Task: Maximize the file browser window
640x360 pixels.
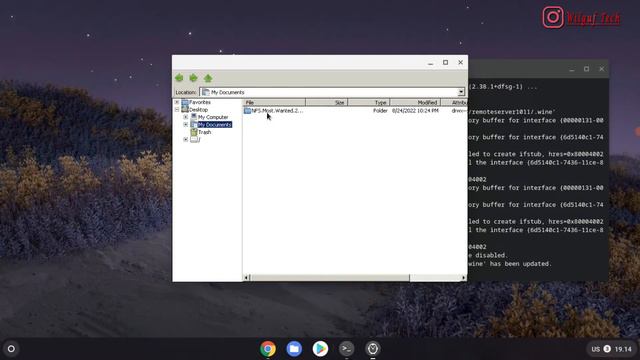Action: coord(445,62)
